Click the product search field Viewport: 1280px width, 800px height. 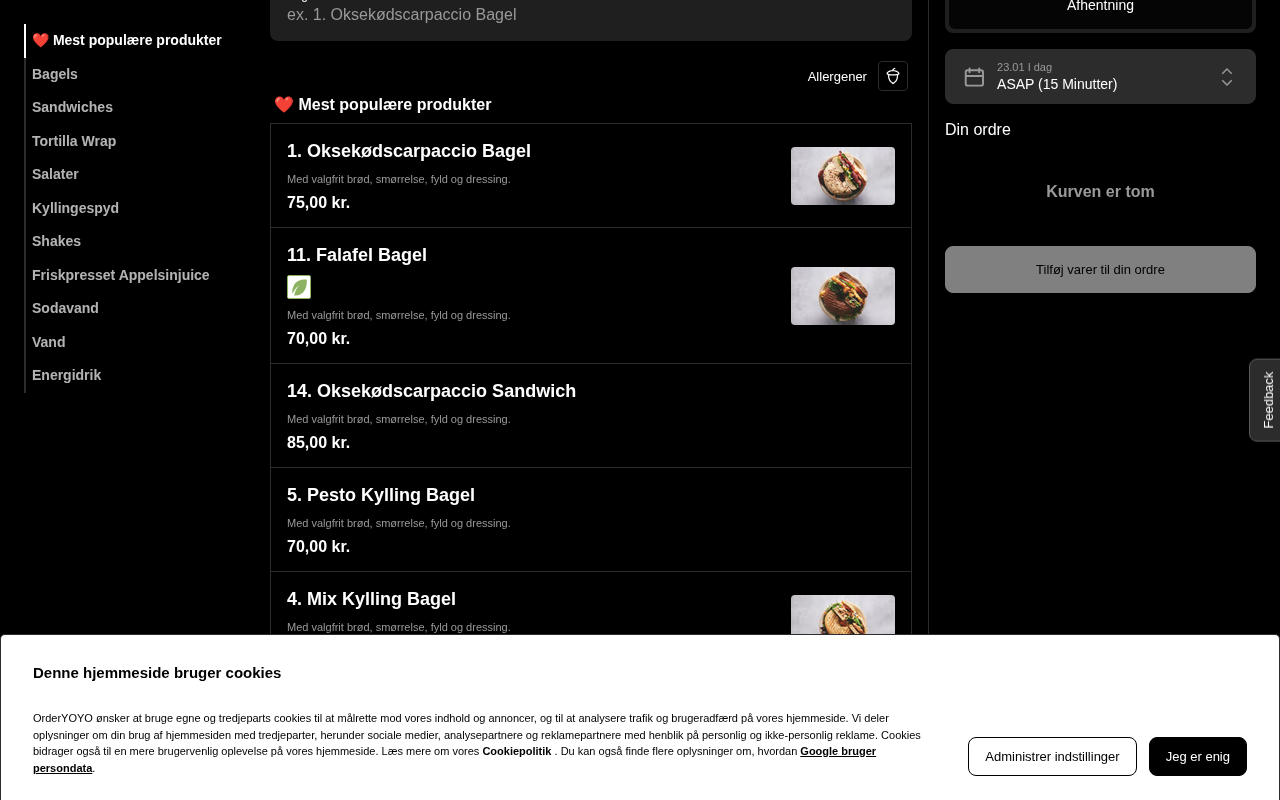[x=591, y=15]
